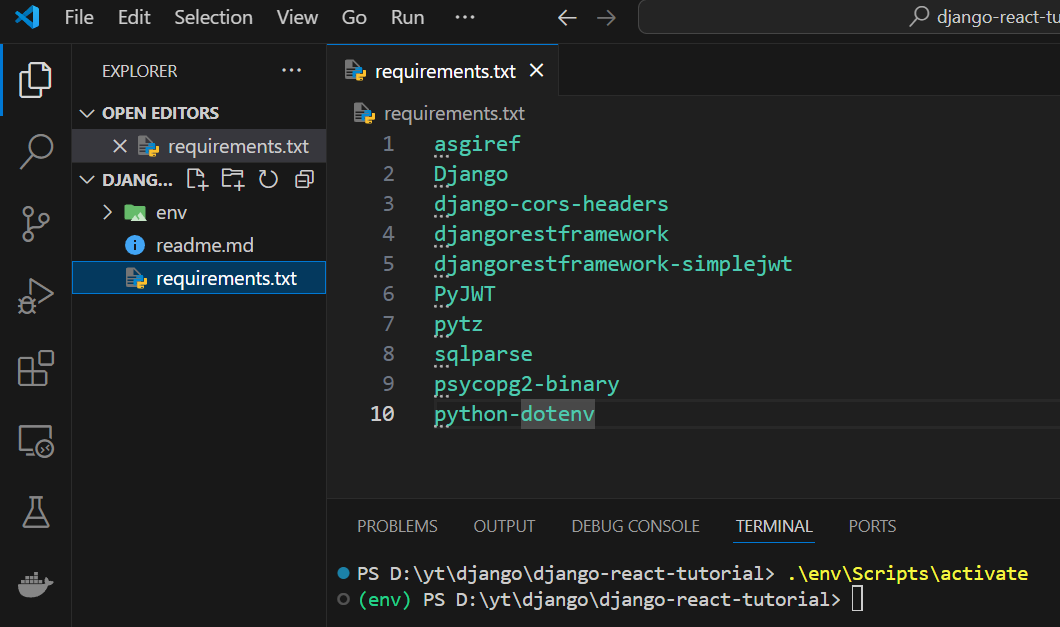Open the View menu
1060x627 pixels.
297,18
